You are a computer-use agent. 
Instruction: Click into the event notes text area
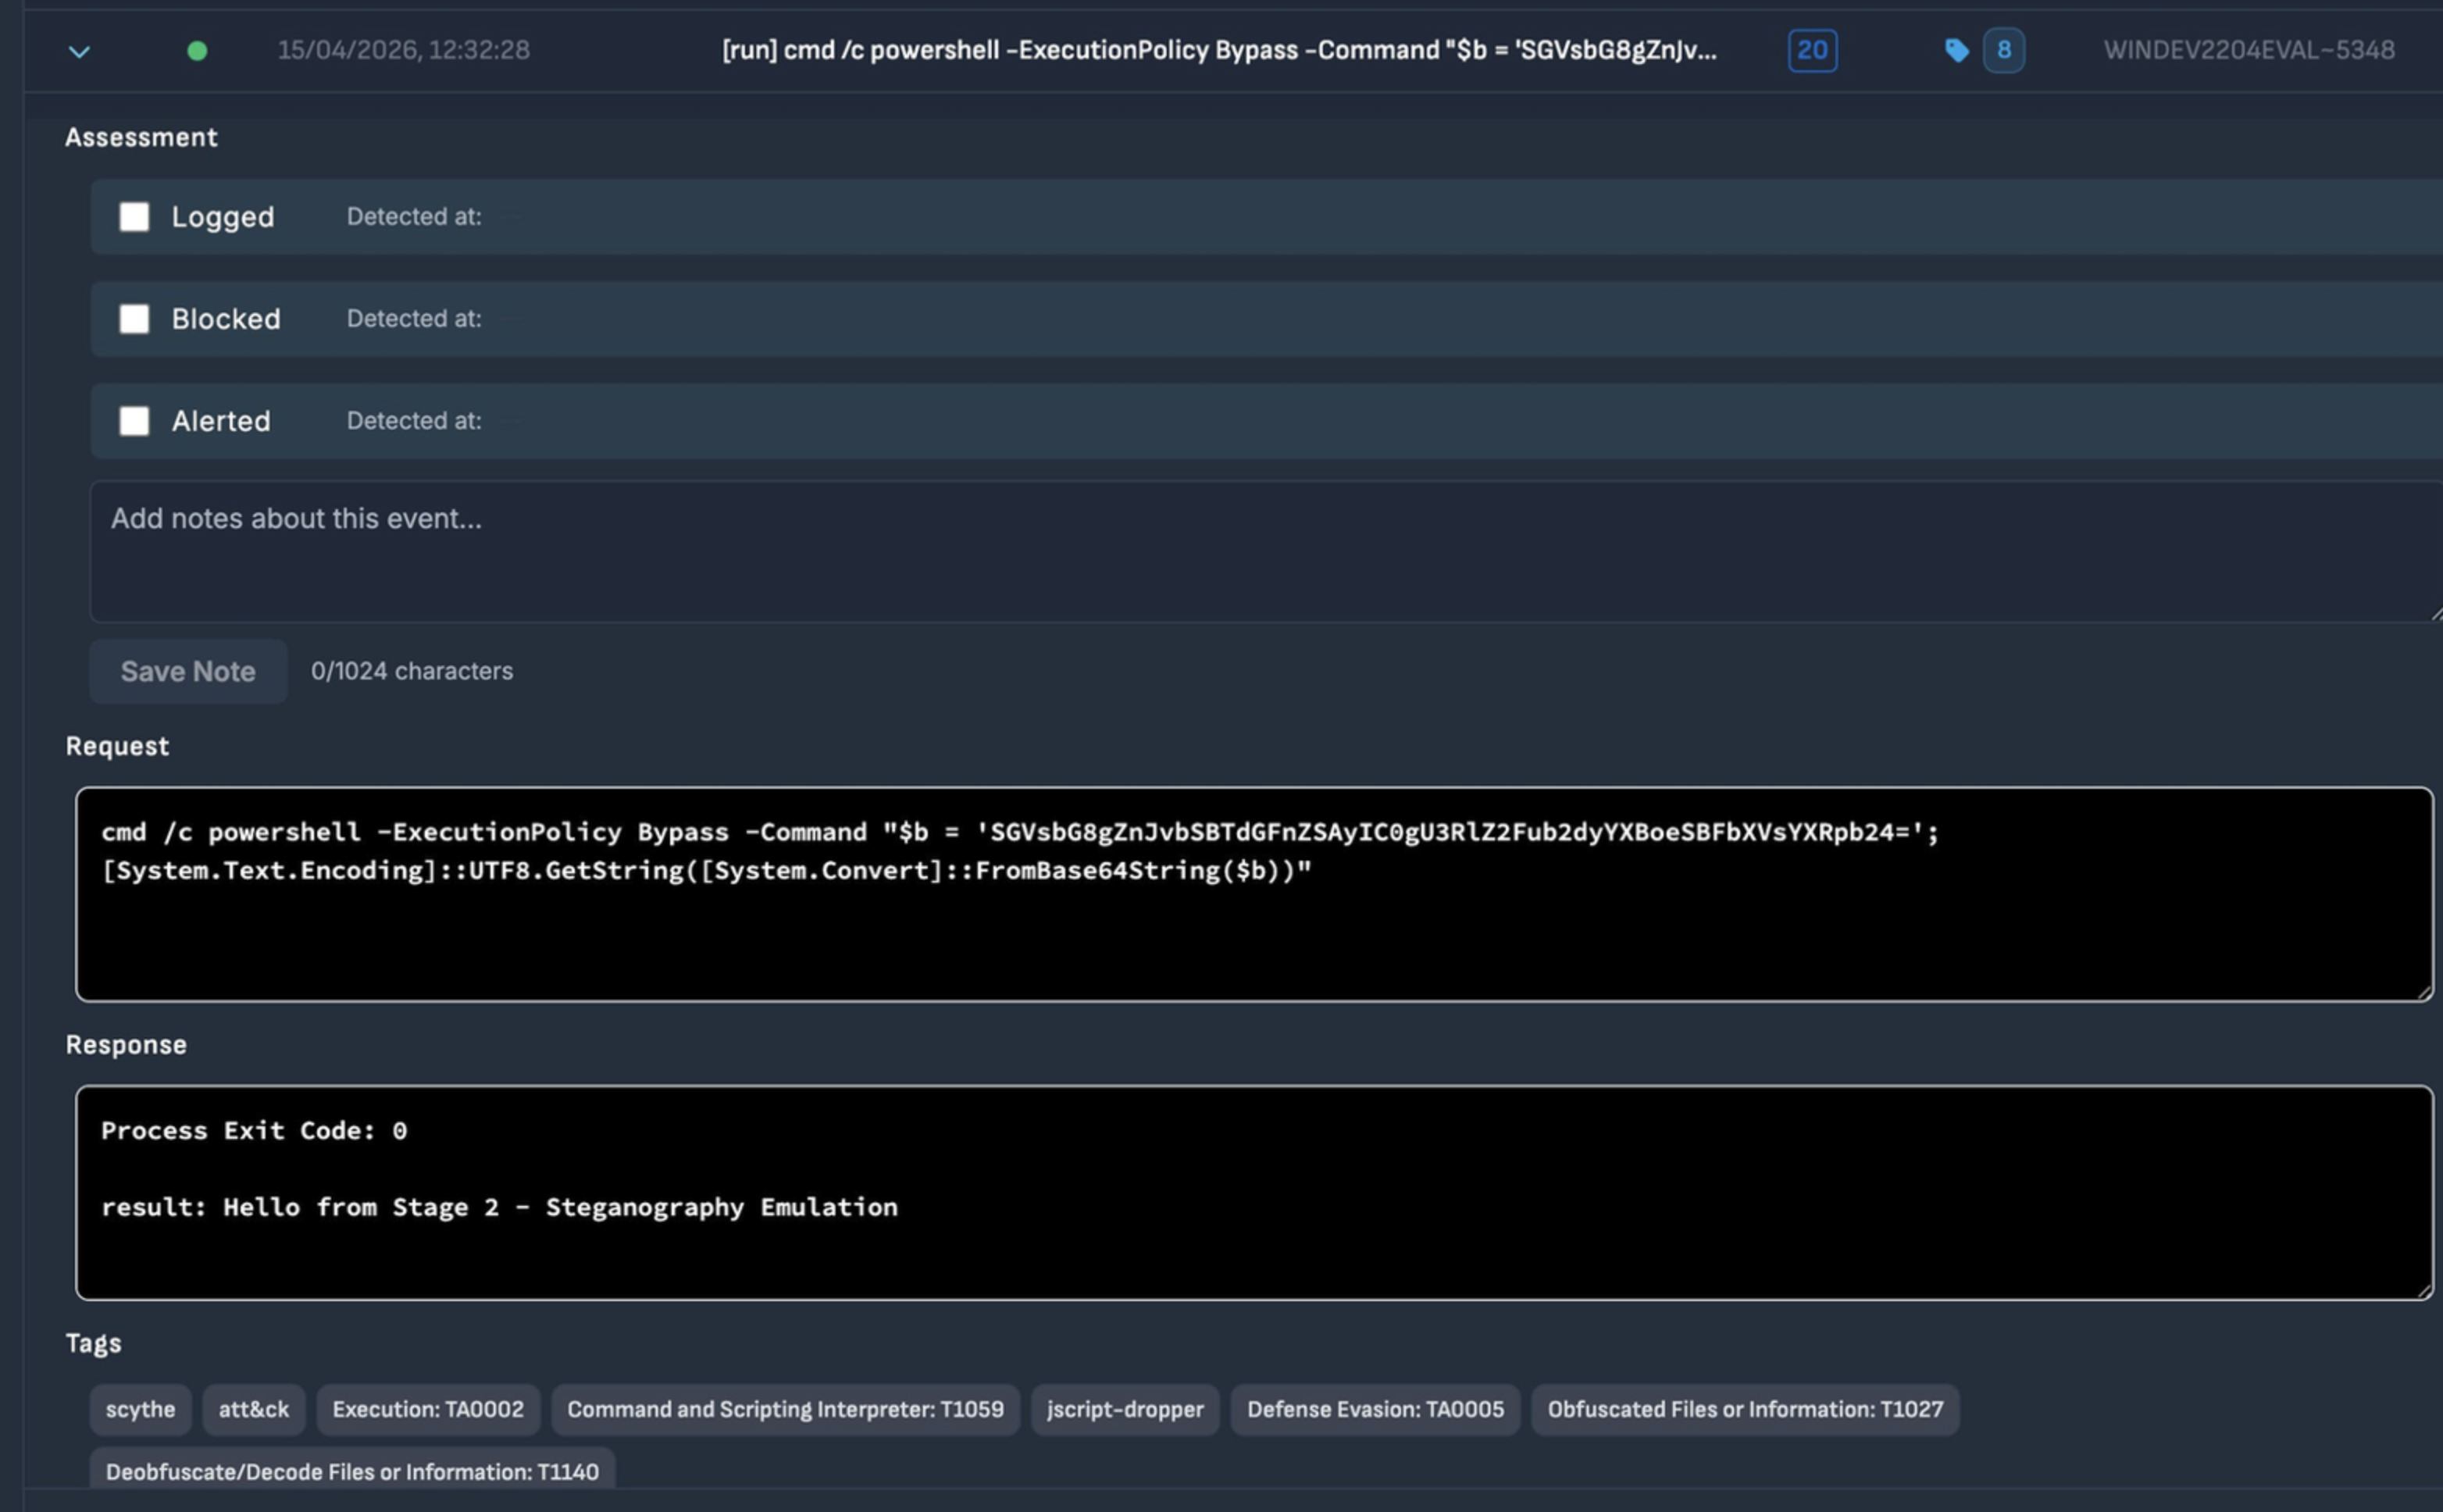tap(1260, 552)
